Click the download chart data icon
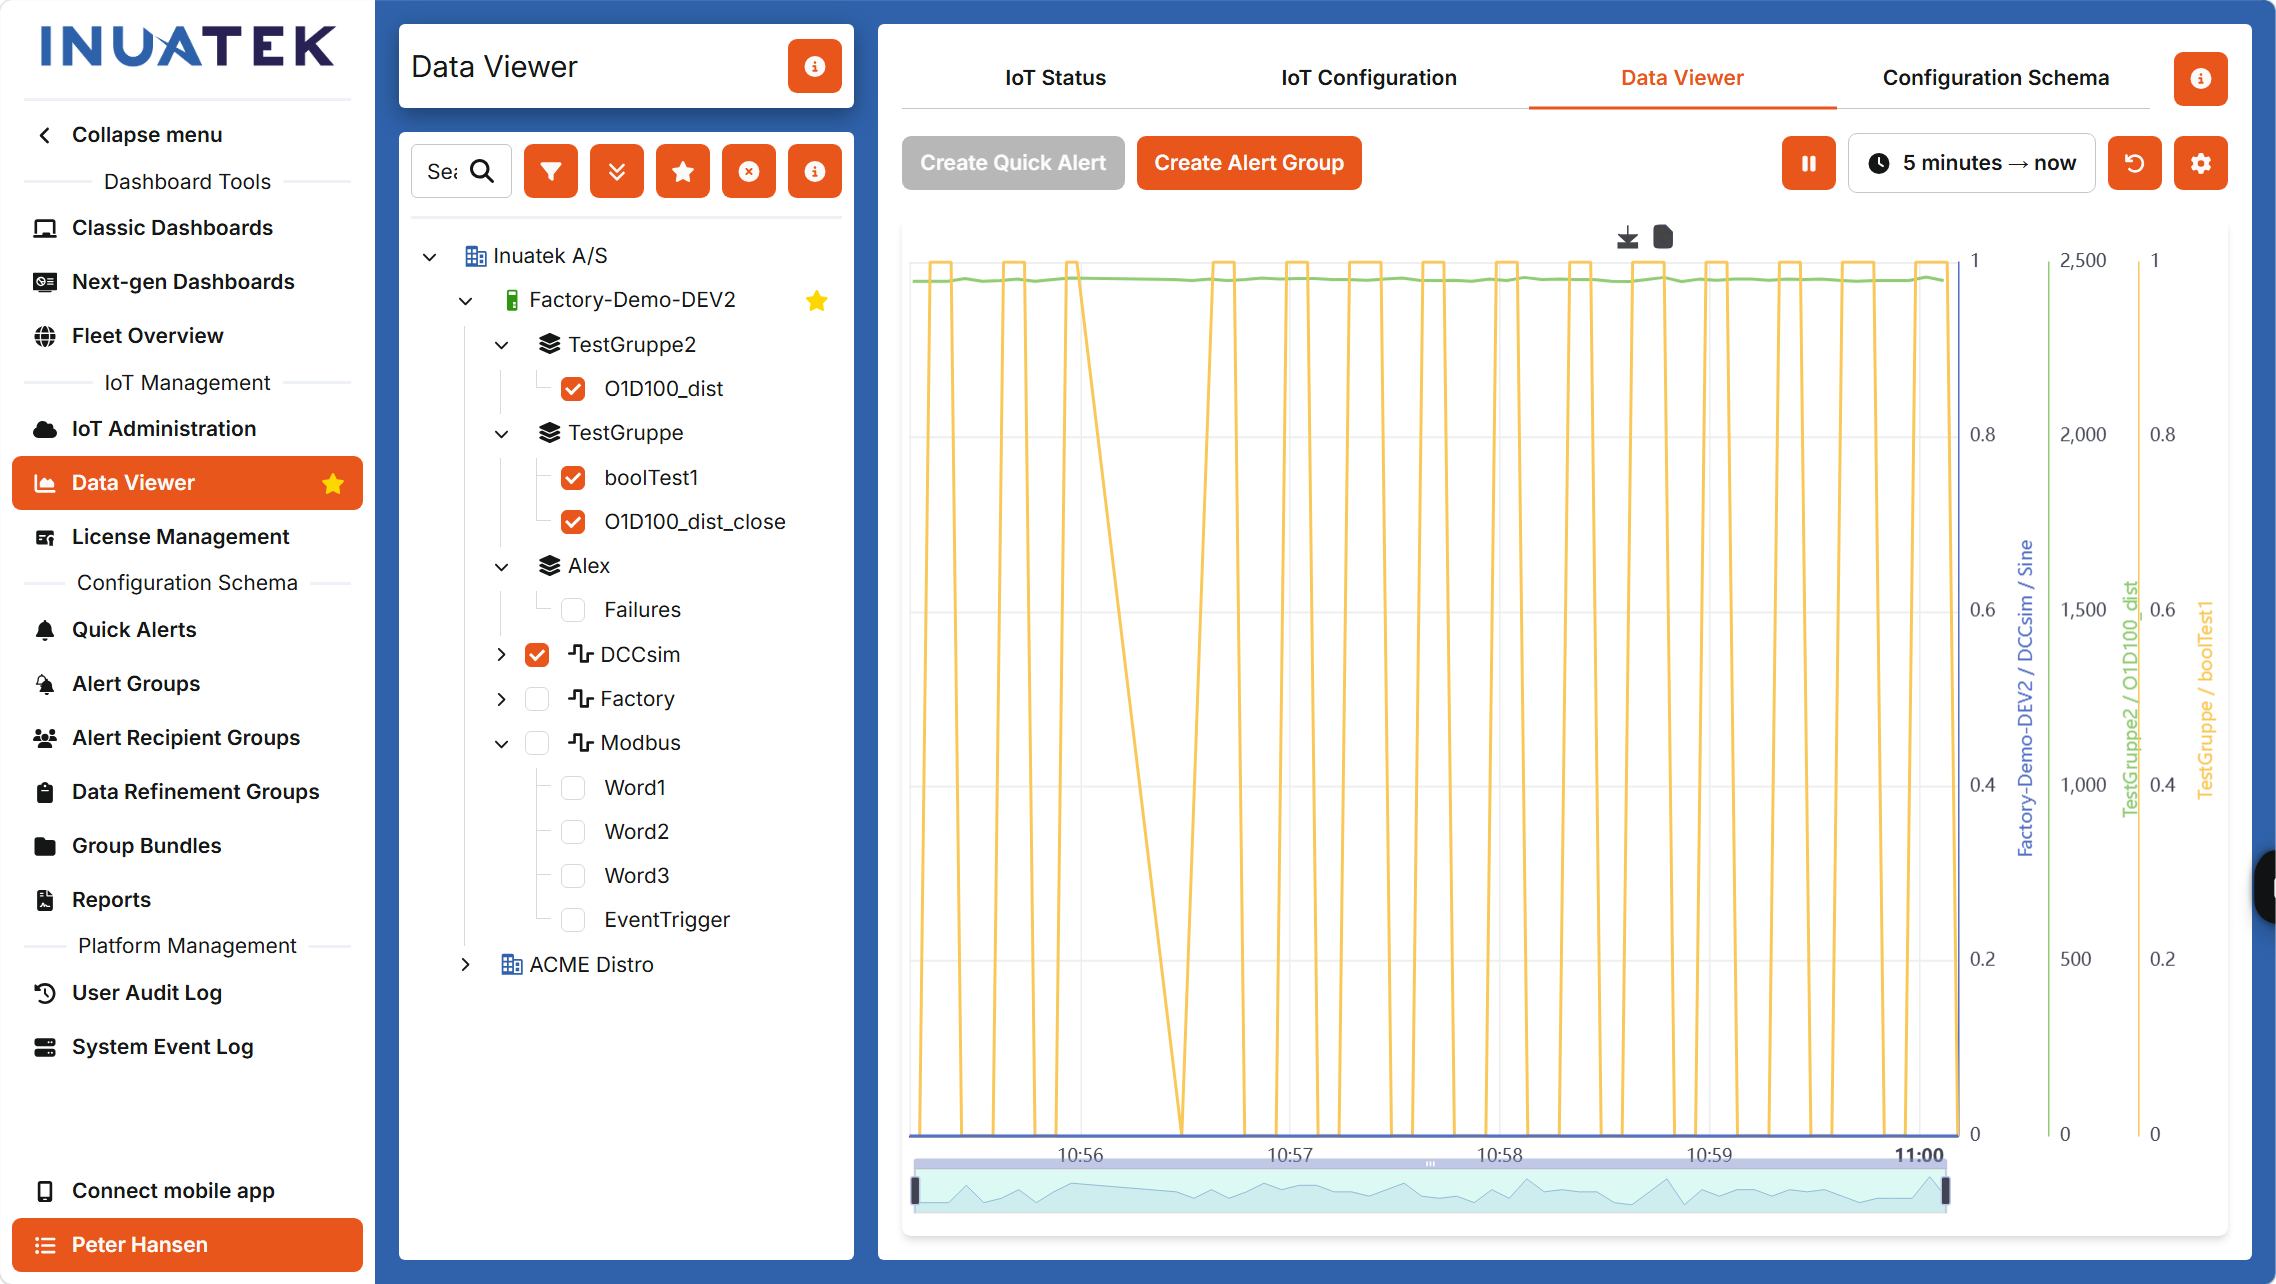This screenshot has height=1284, width=2276. pyautogui.click(x=1627, y=237)
